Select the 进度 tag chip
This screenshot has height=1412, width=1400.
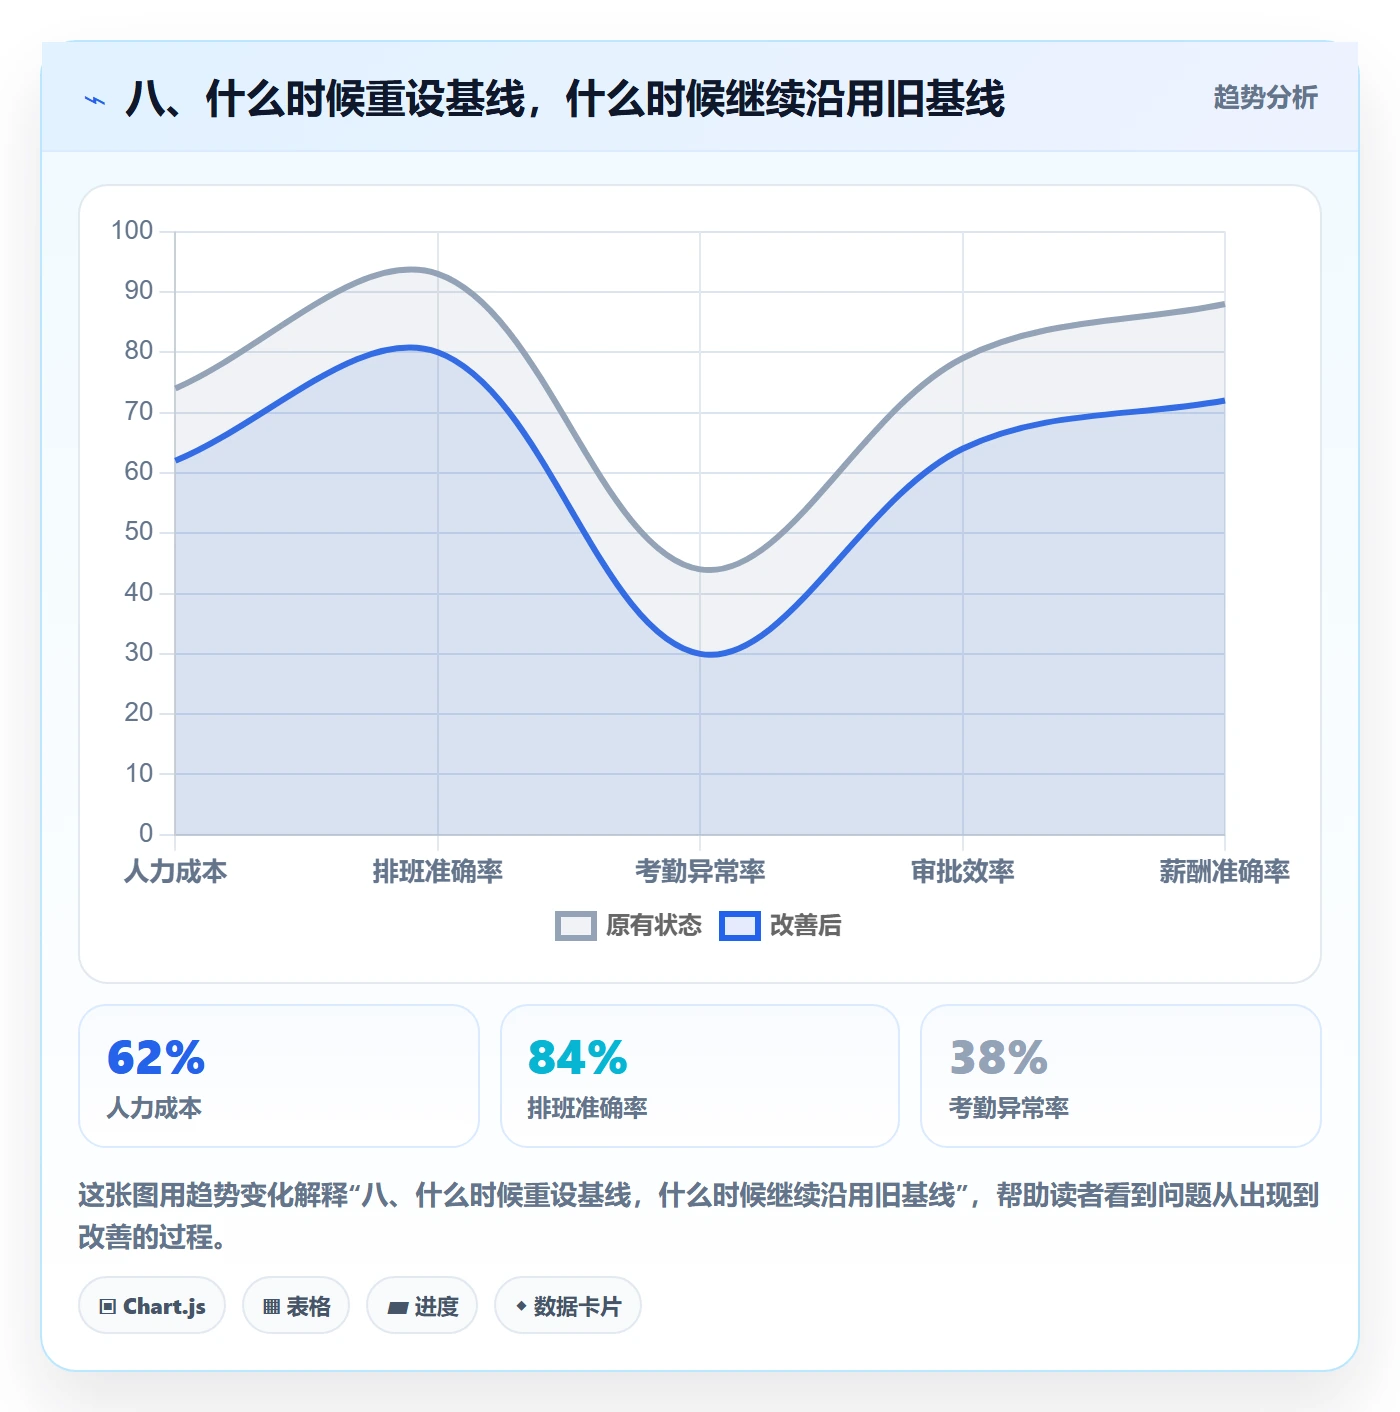click(x=422, y=1305)
